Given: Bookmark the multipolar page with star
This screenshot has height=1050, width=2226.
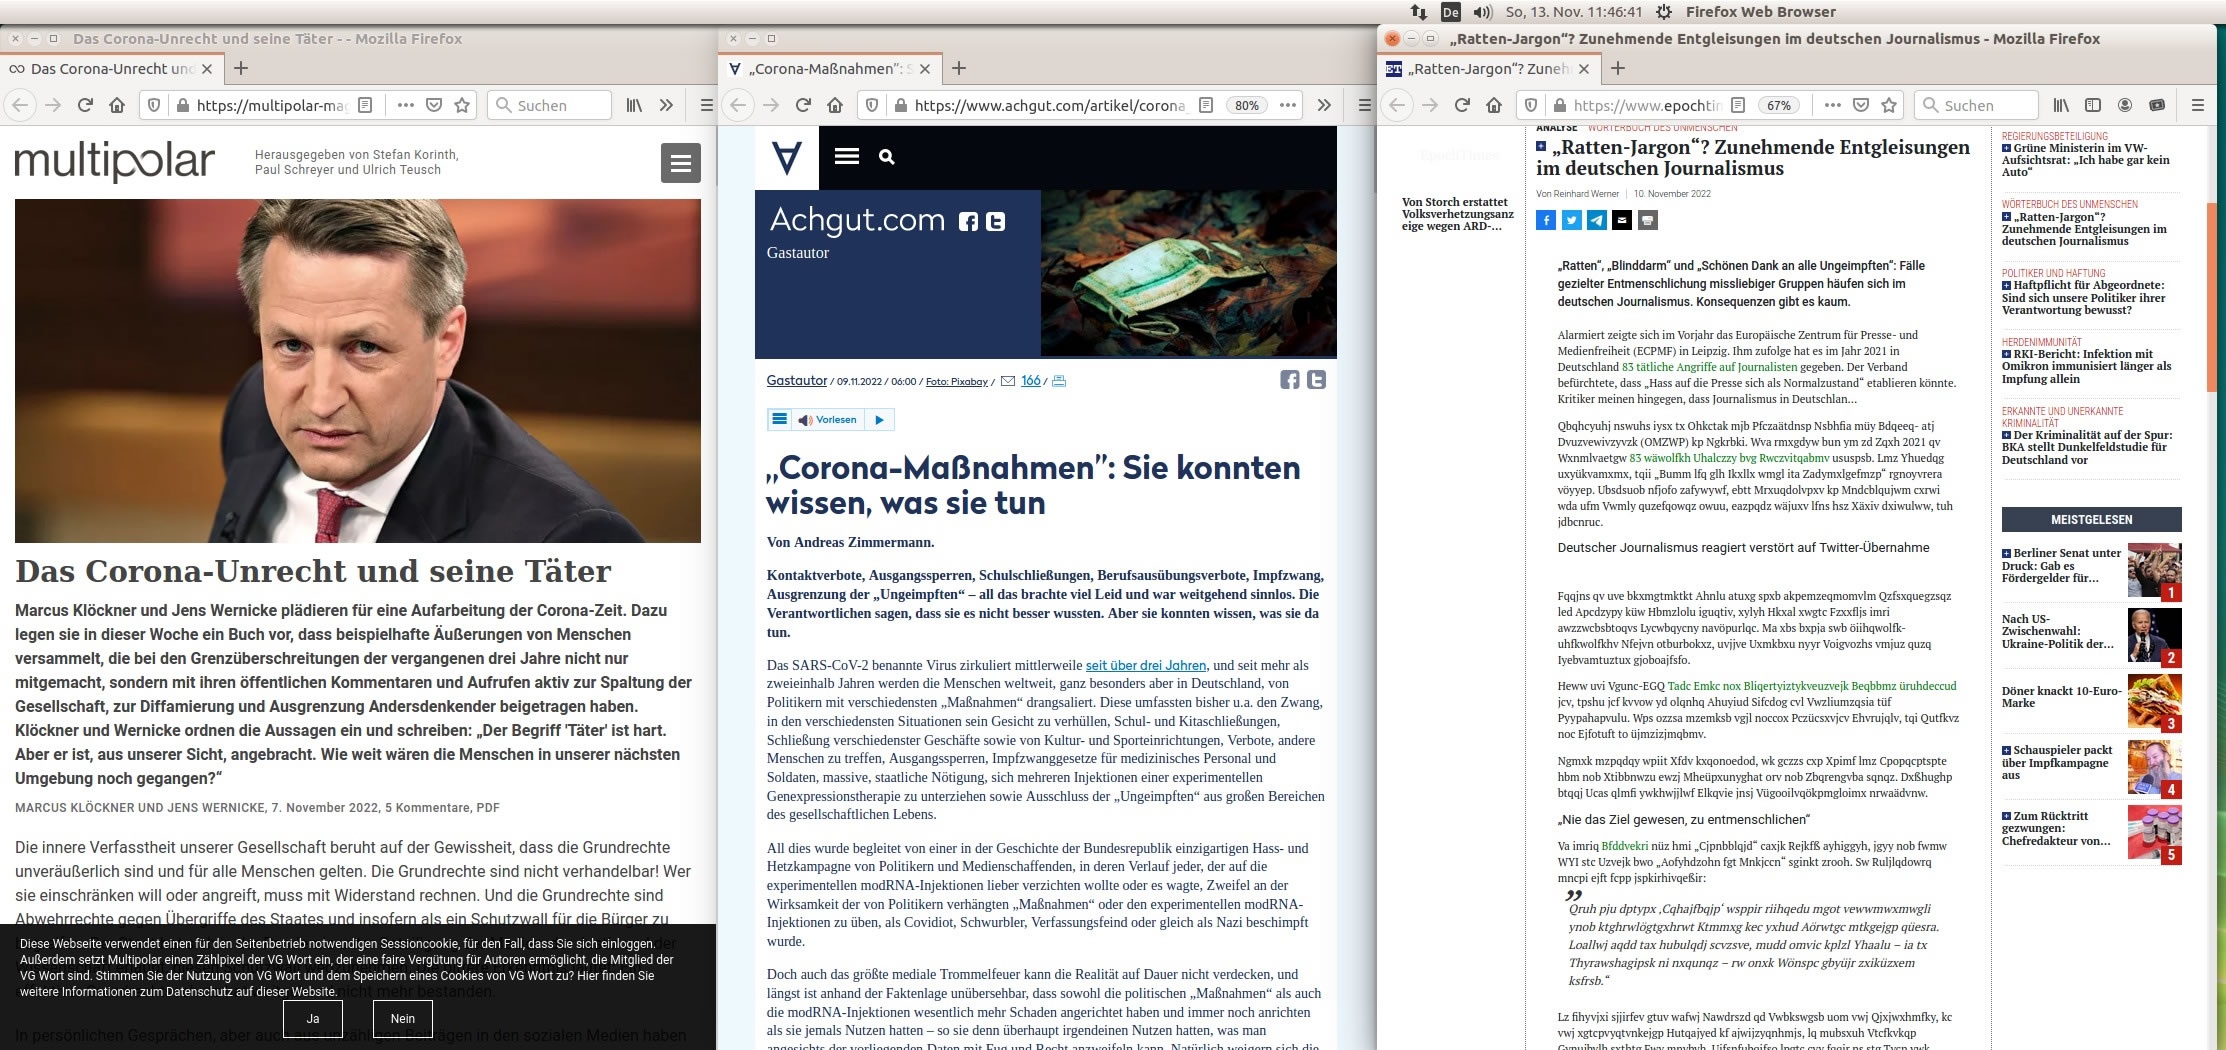Looking at the screenshot, I should click(462, 105).
